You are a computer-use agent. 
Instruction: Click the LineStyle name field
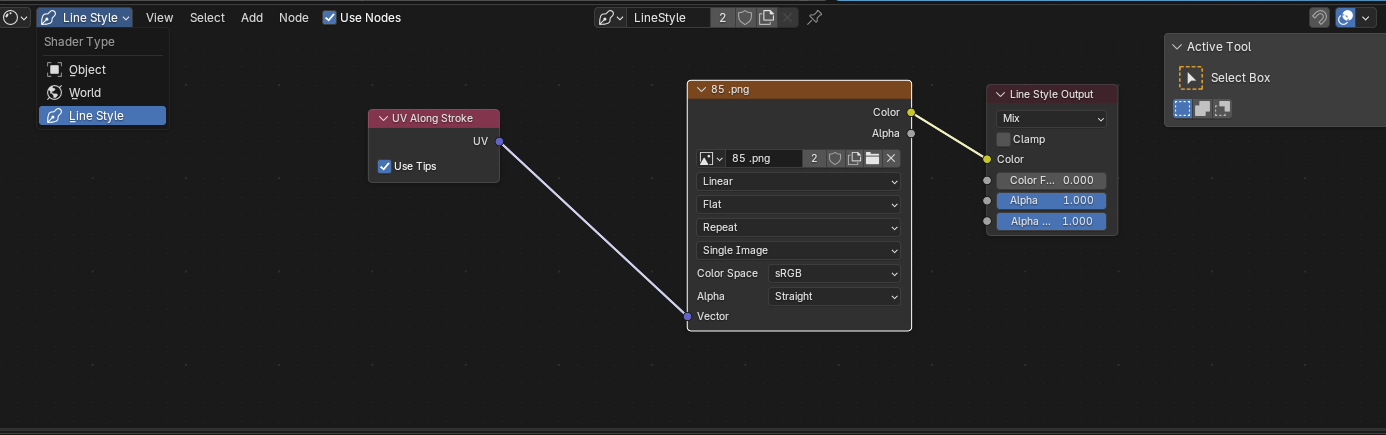(x=668, y=17)
